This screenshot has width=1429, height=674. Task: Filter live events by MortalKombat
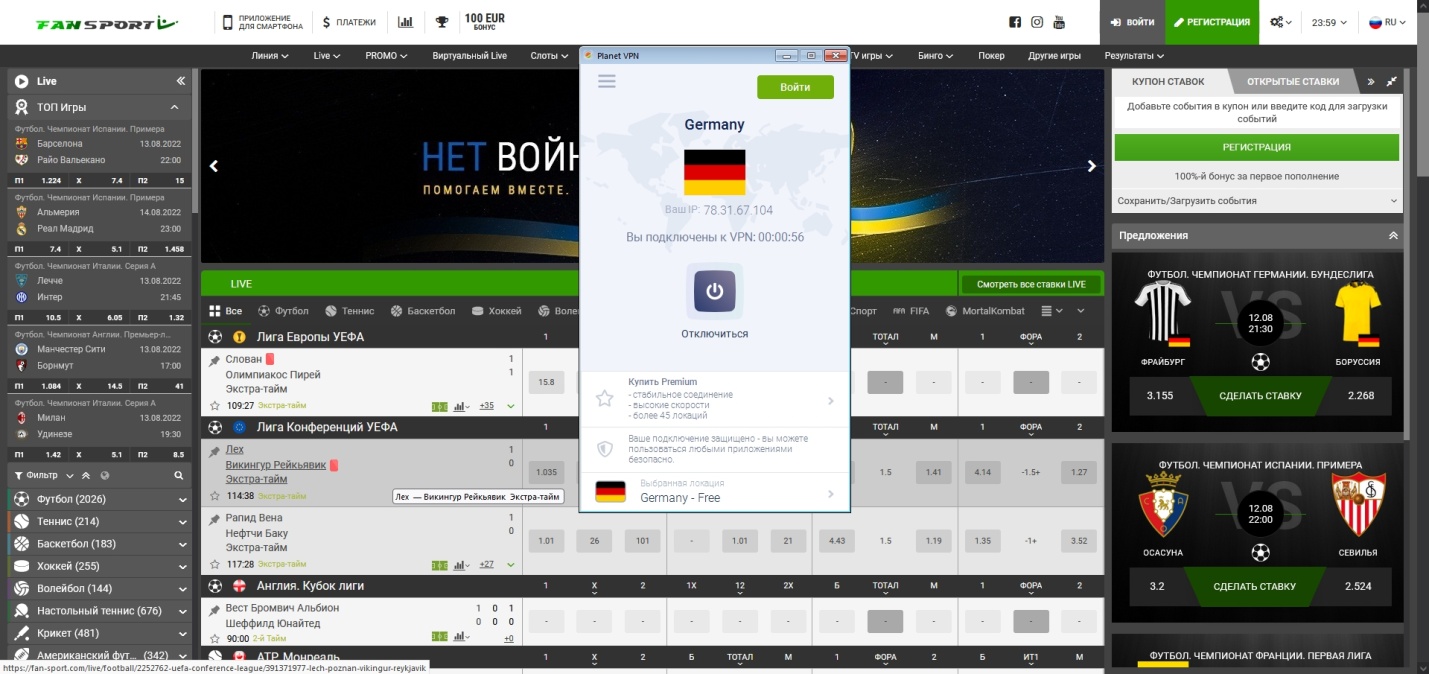(x=985, y=311)
